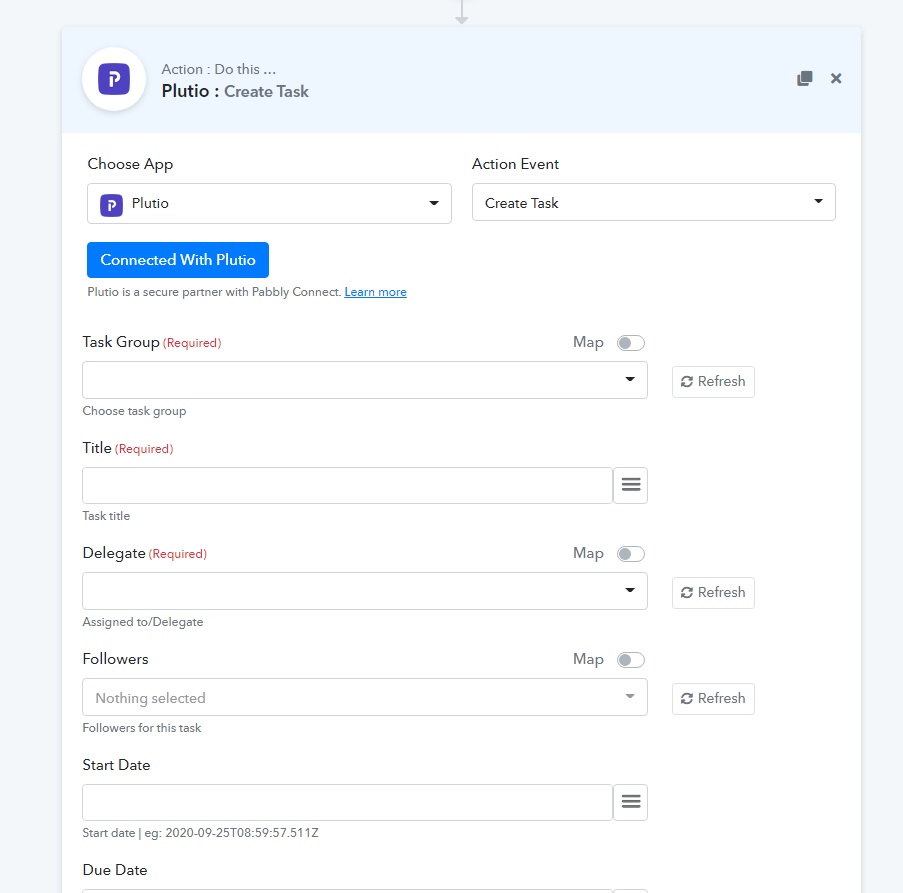Close the Plutio Create Task action panel
This screenshot has height=893, width=903.
coord(836,78)
